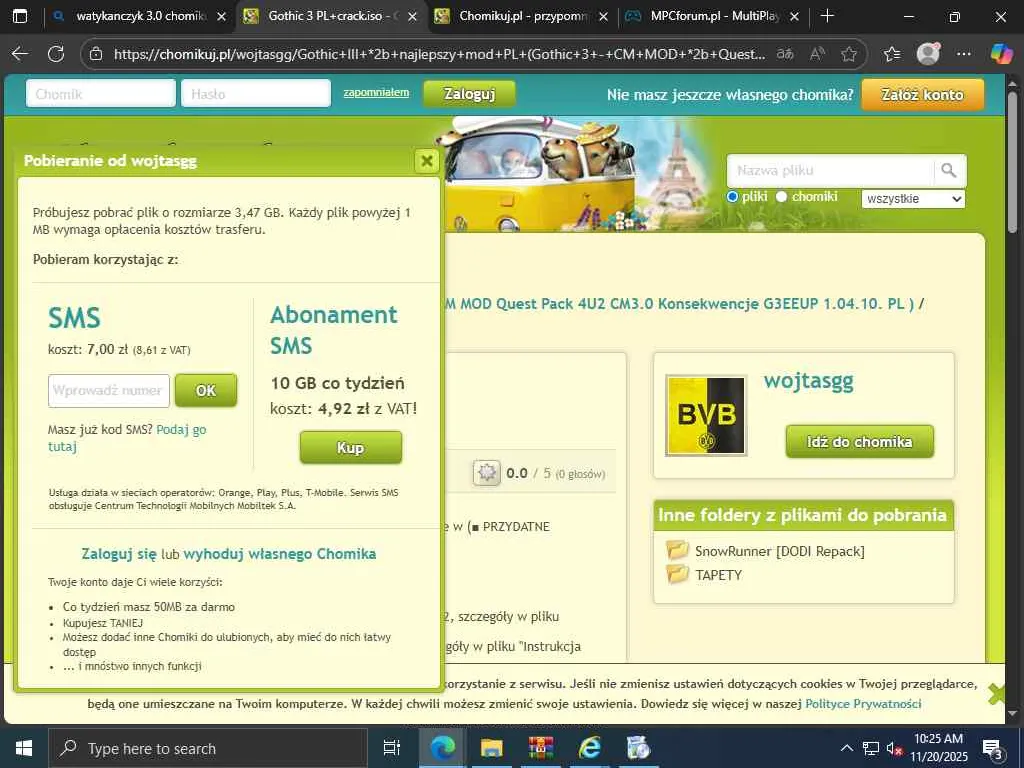This screenshot has width=1024, height=768.
Task: Open the wojtasgg profile name link
Action: [x=808, y=380]
